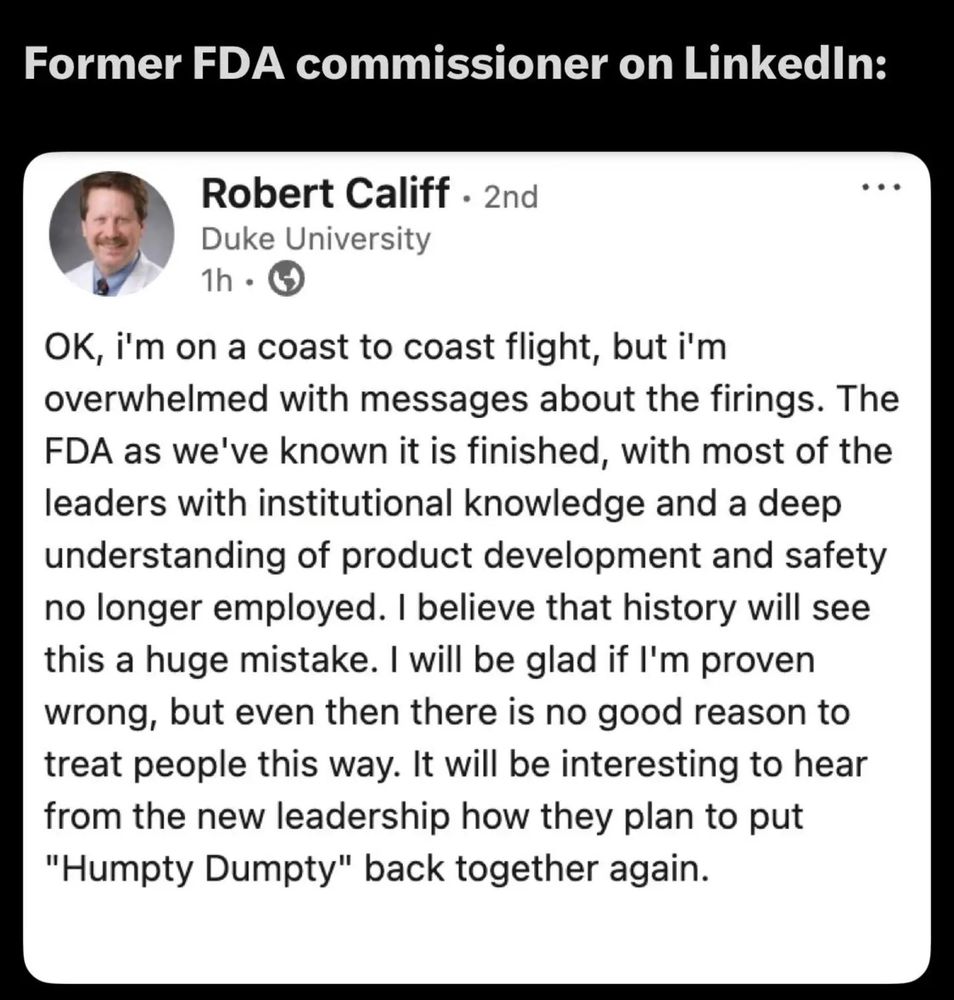Select the Duke University affiliation toggle

tap(317, 238)
